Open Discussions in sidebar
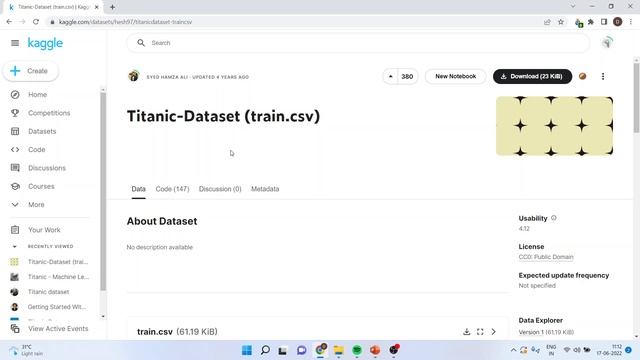Image resolution: width=640 pixels, height=360 pixels. pyautogui.click(x=47, y=168)
